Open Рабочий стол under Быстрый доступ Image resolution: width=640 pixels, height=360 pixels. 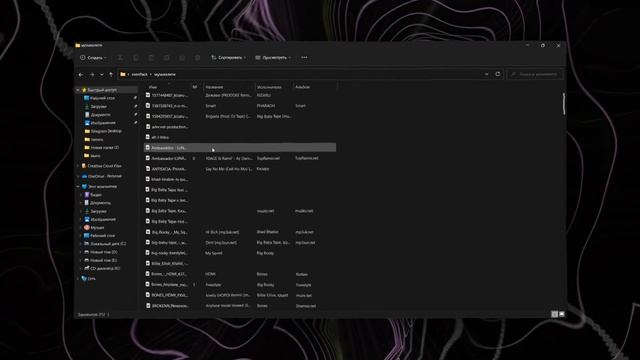(102, 98)
